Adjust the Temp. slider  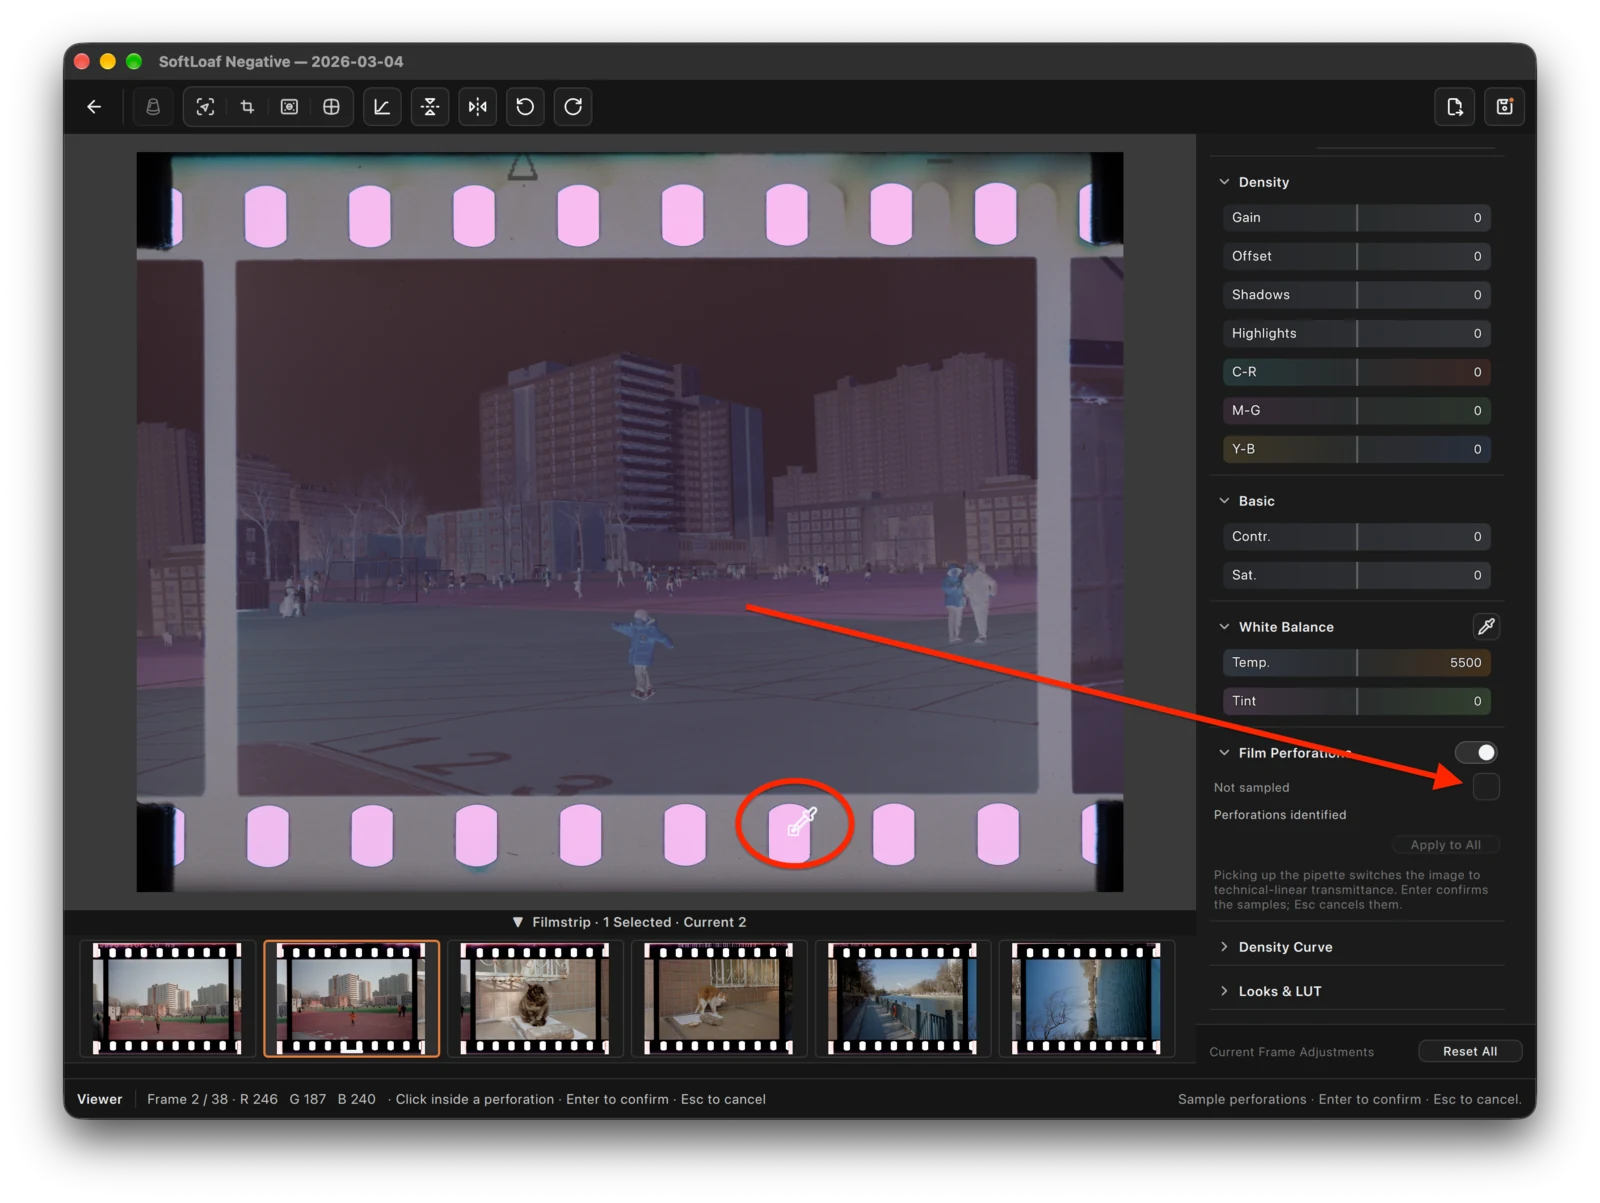pyautogui.click(x=1356, y=663)
